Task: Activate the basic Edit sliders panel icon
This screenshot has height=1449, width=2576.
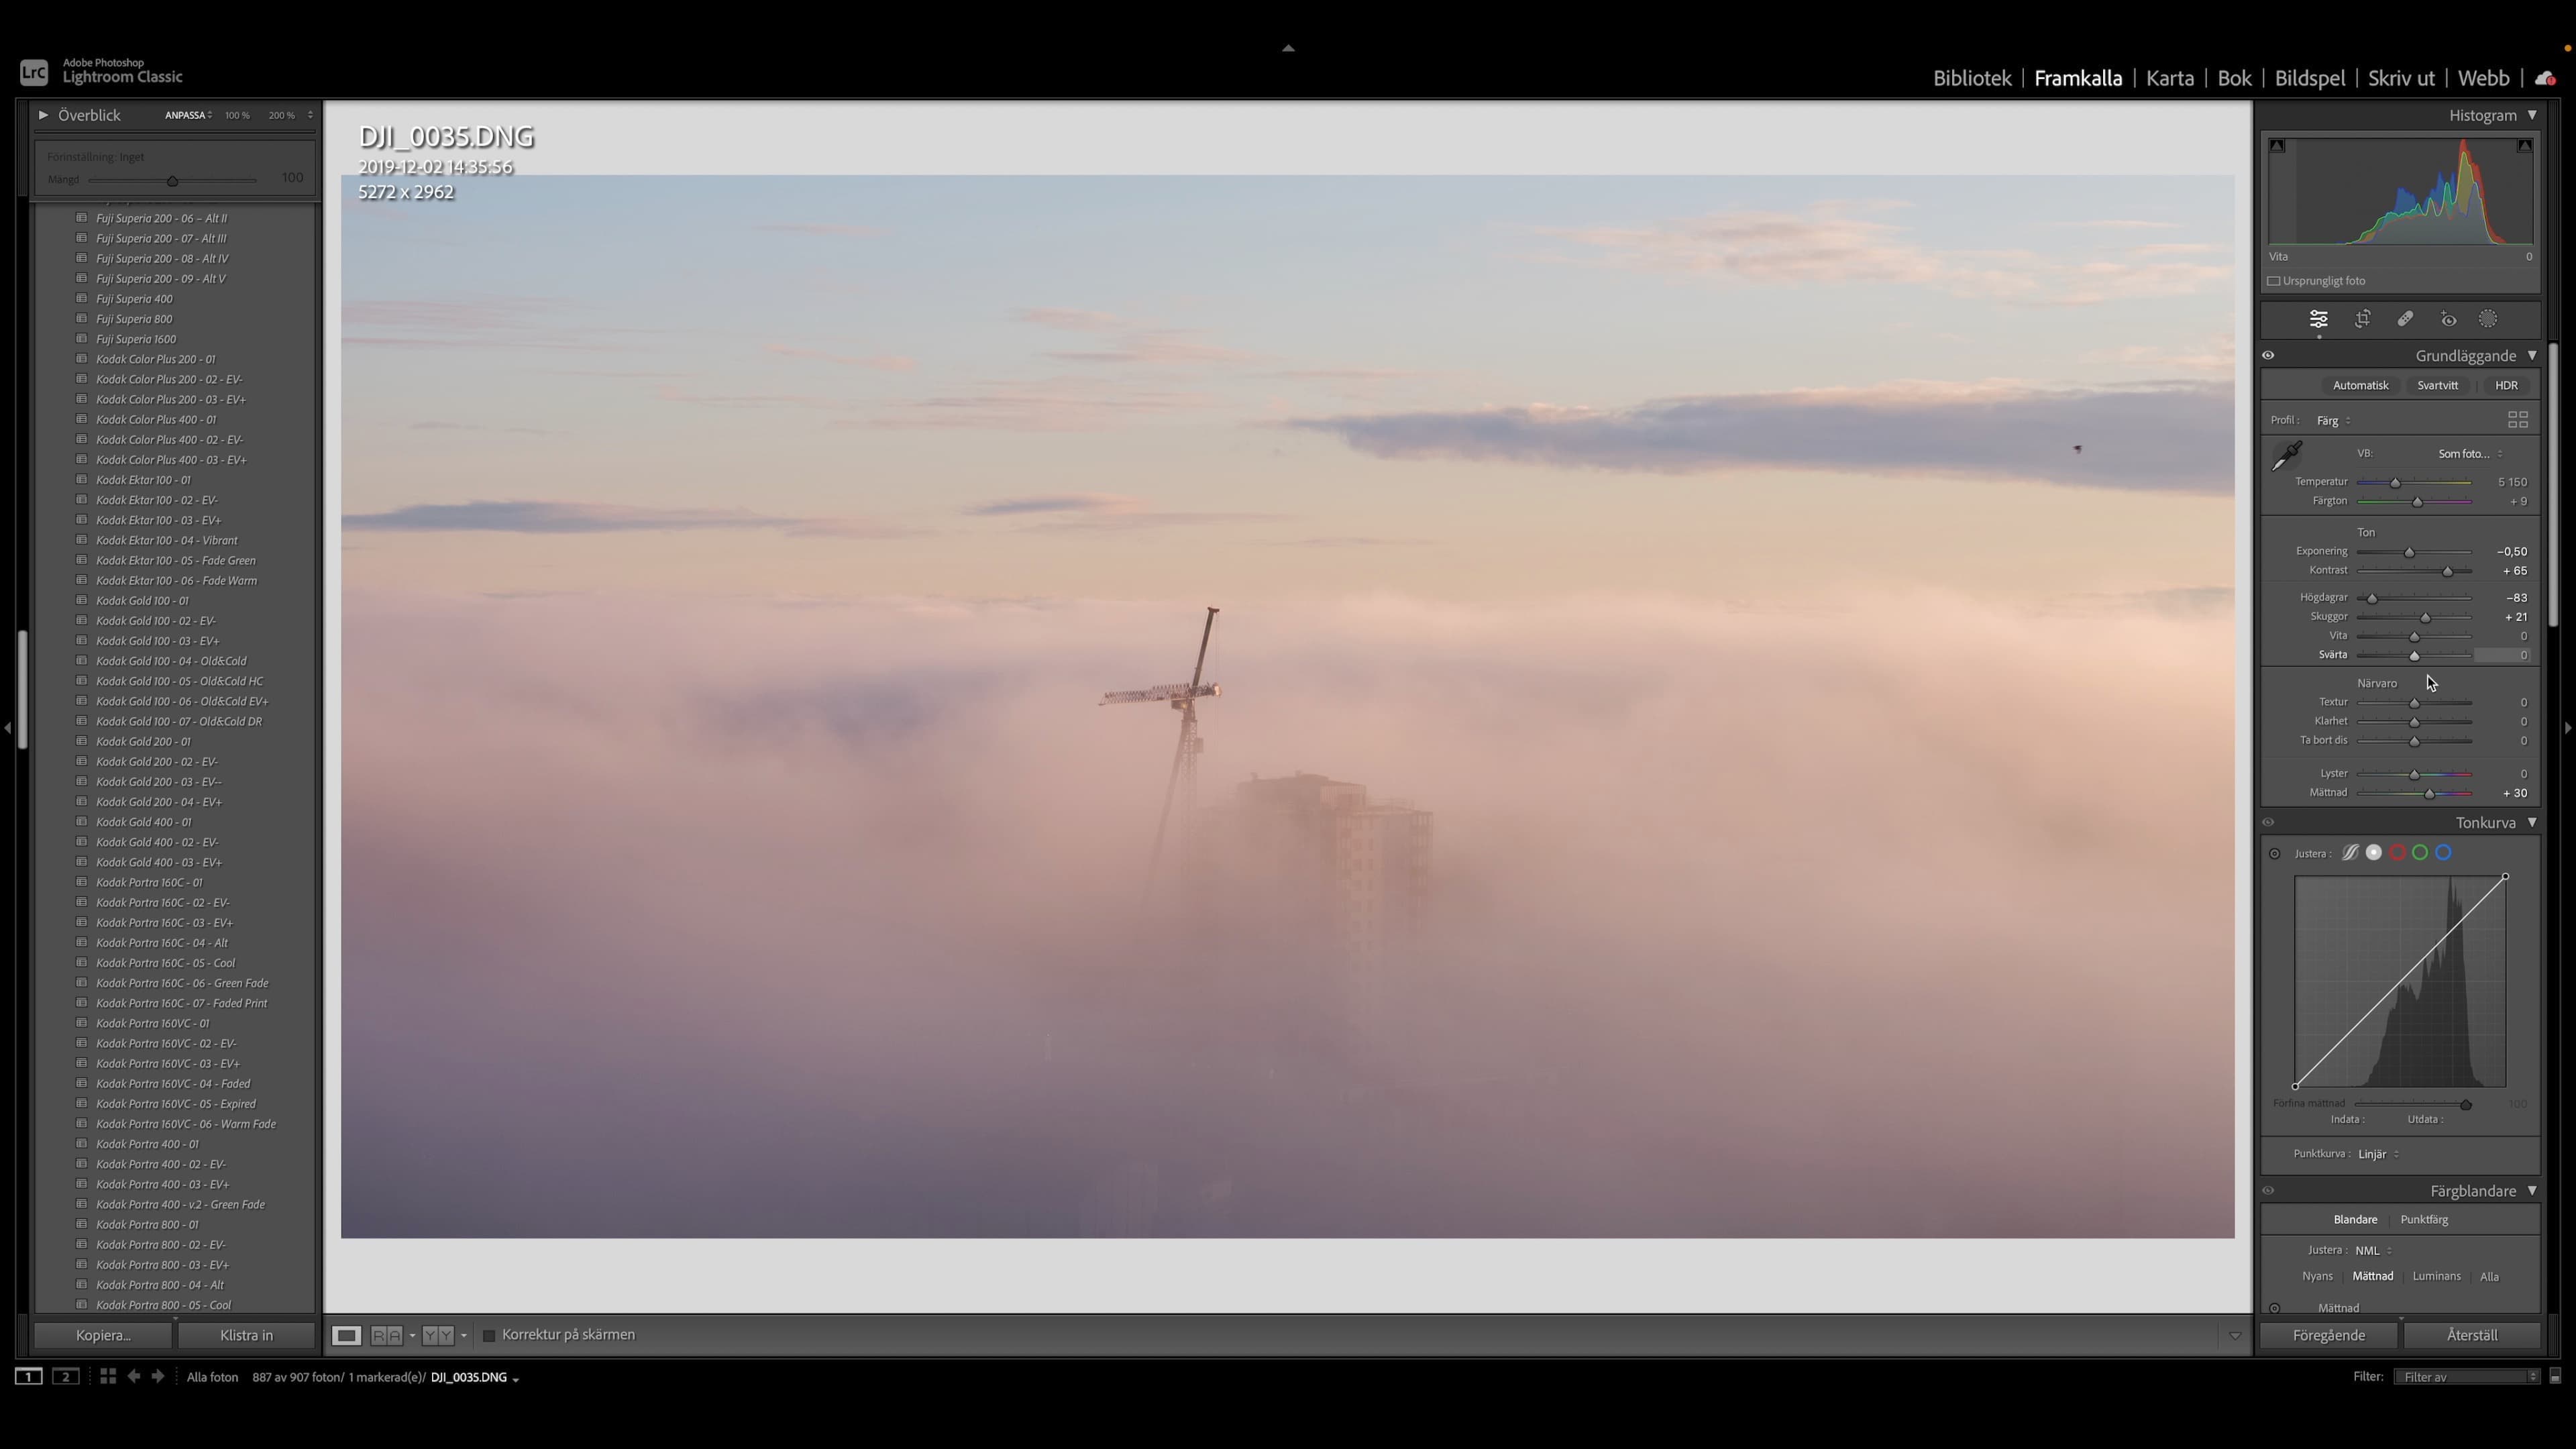Action: (2318, 319)
